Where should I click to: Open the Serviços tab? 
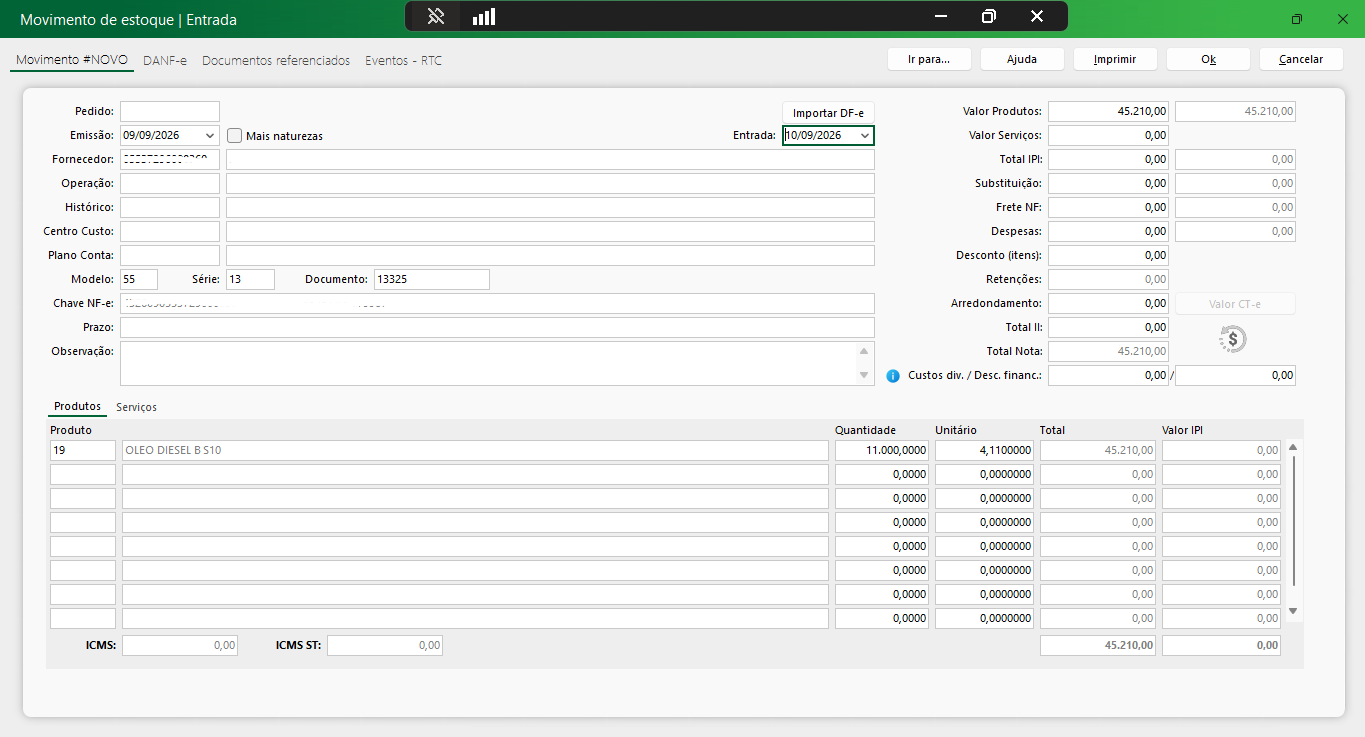(136, 407)
